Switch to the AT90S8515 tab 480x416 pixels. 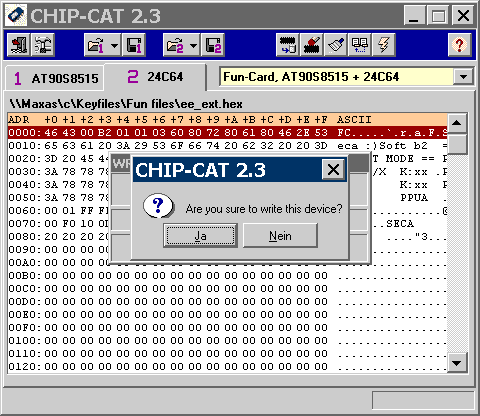pos(55,79)
